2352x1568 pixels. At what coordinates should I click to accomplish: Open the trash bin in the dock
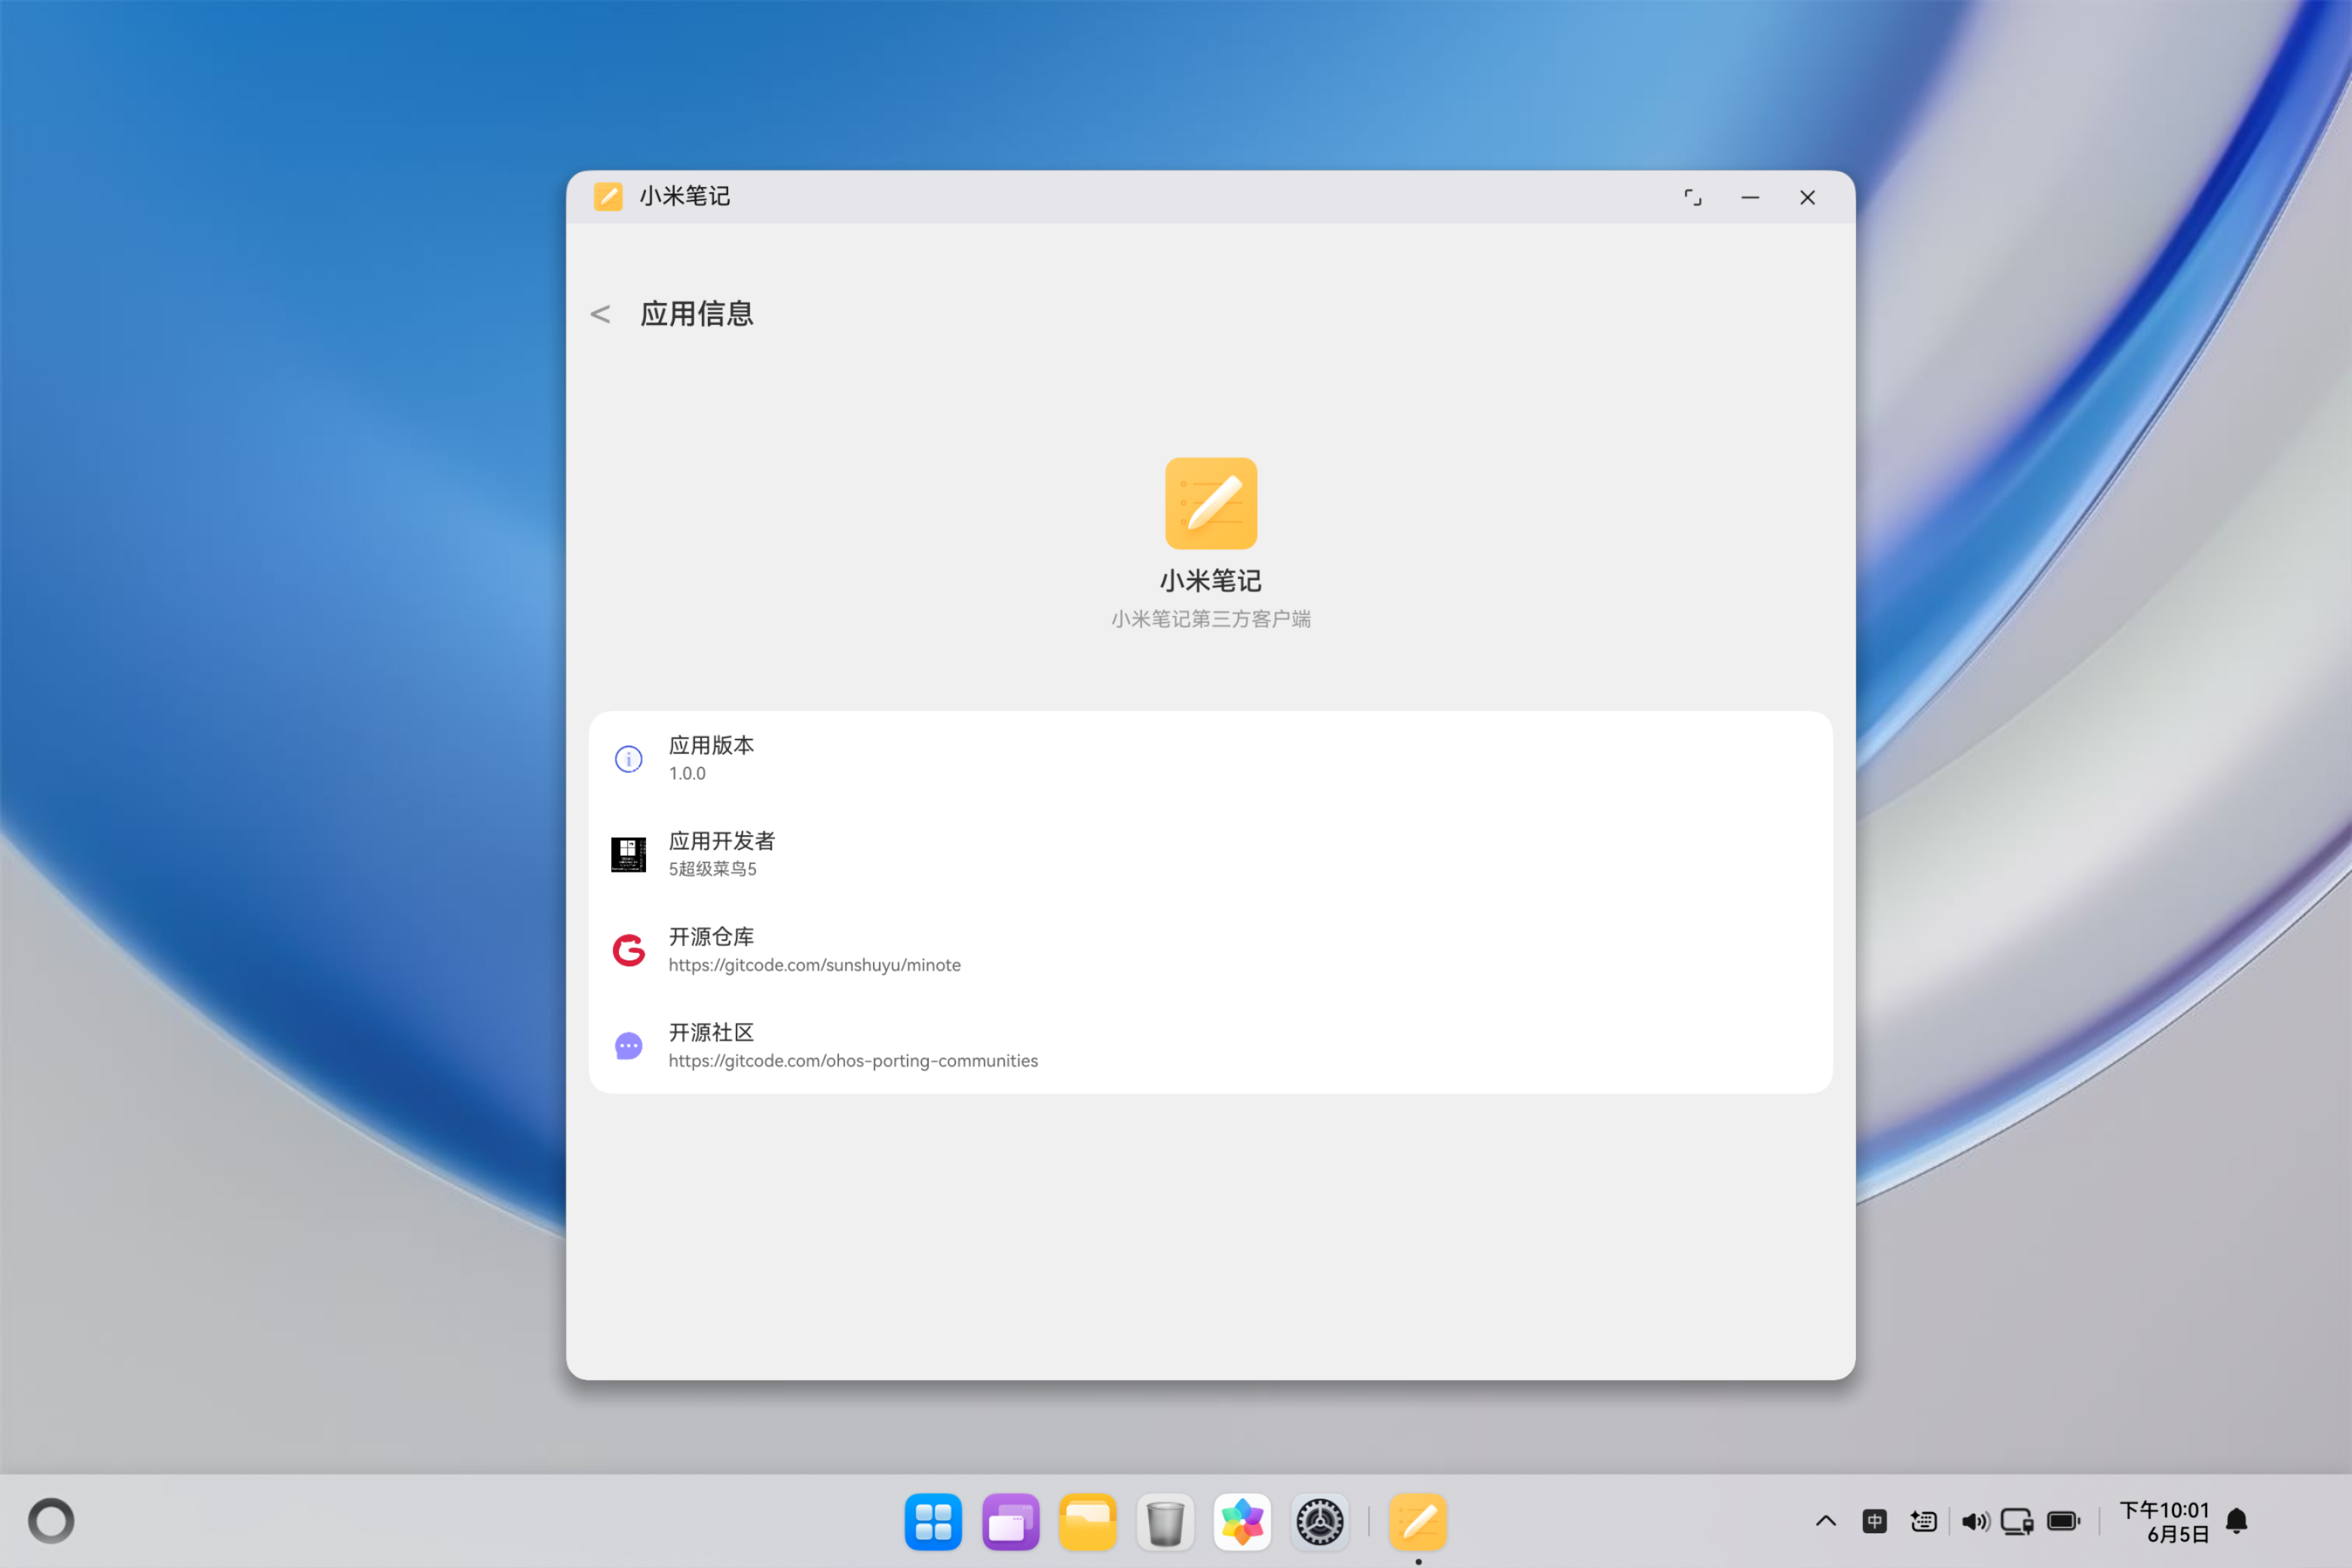coord(1165,1522)
